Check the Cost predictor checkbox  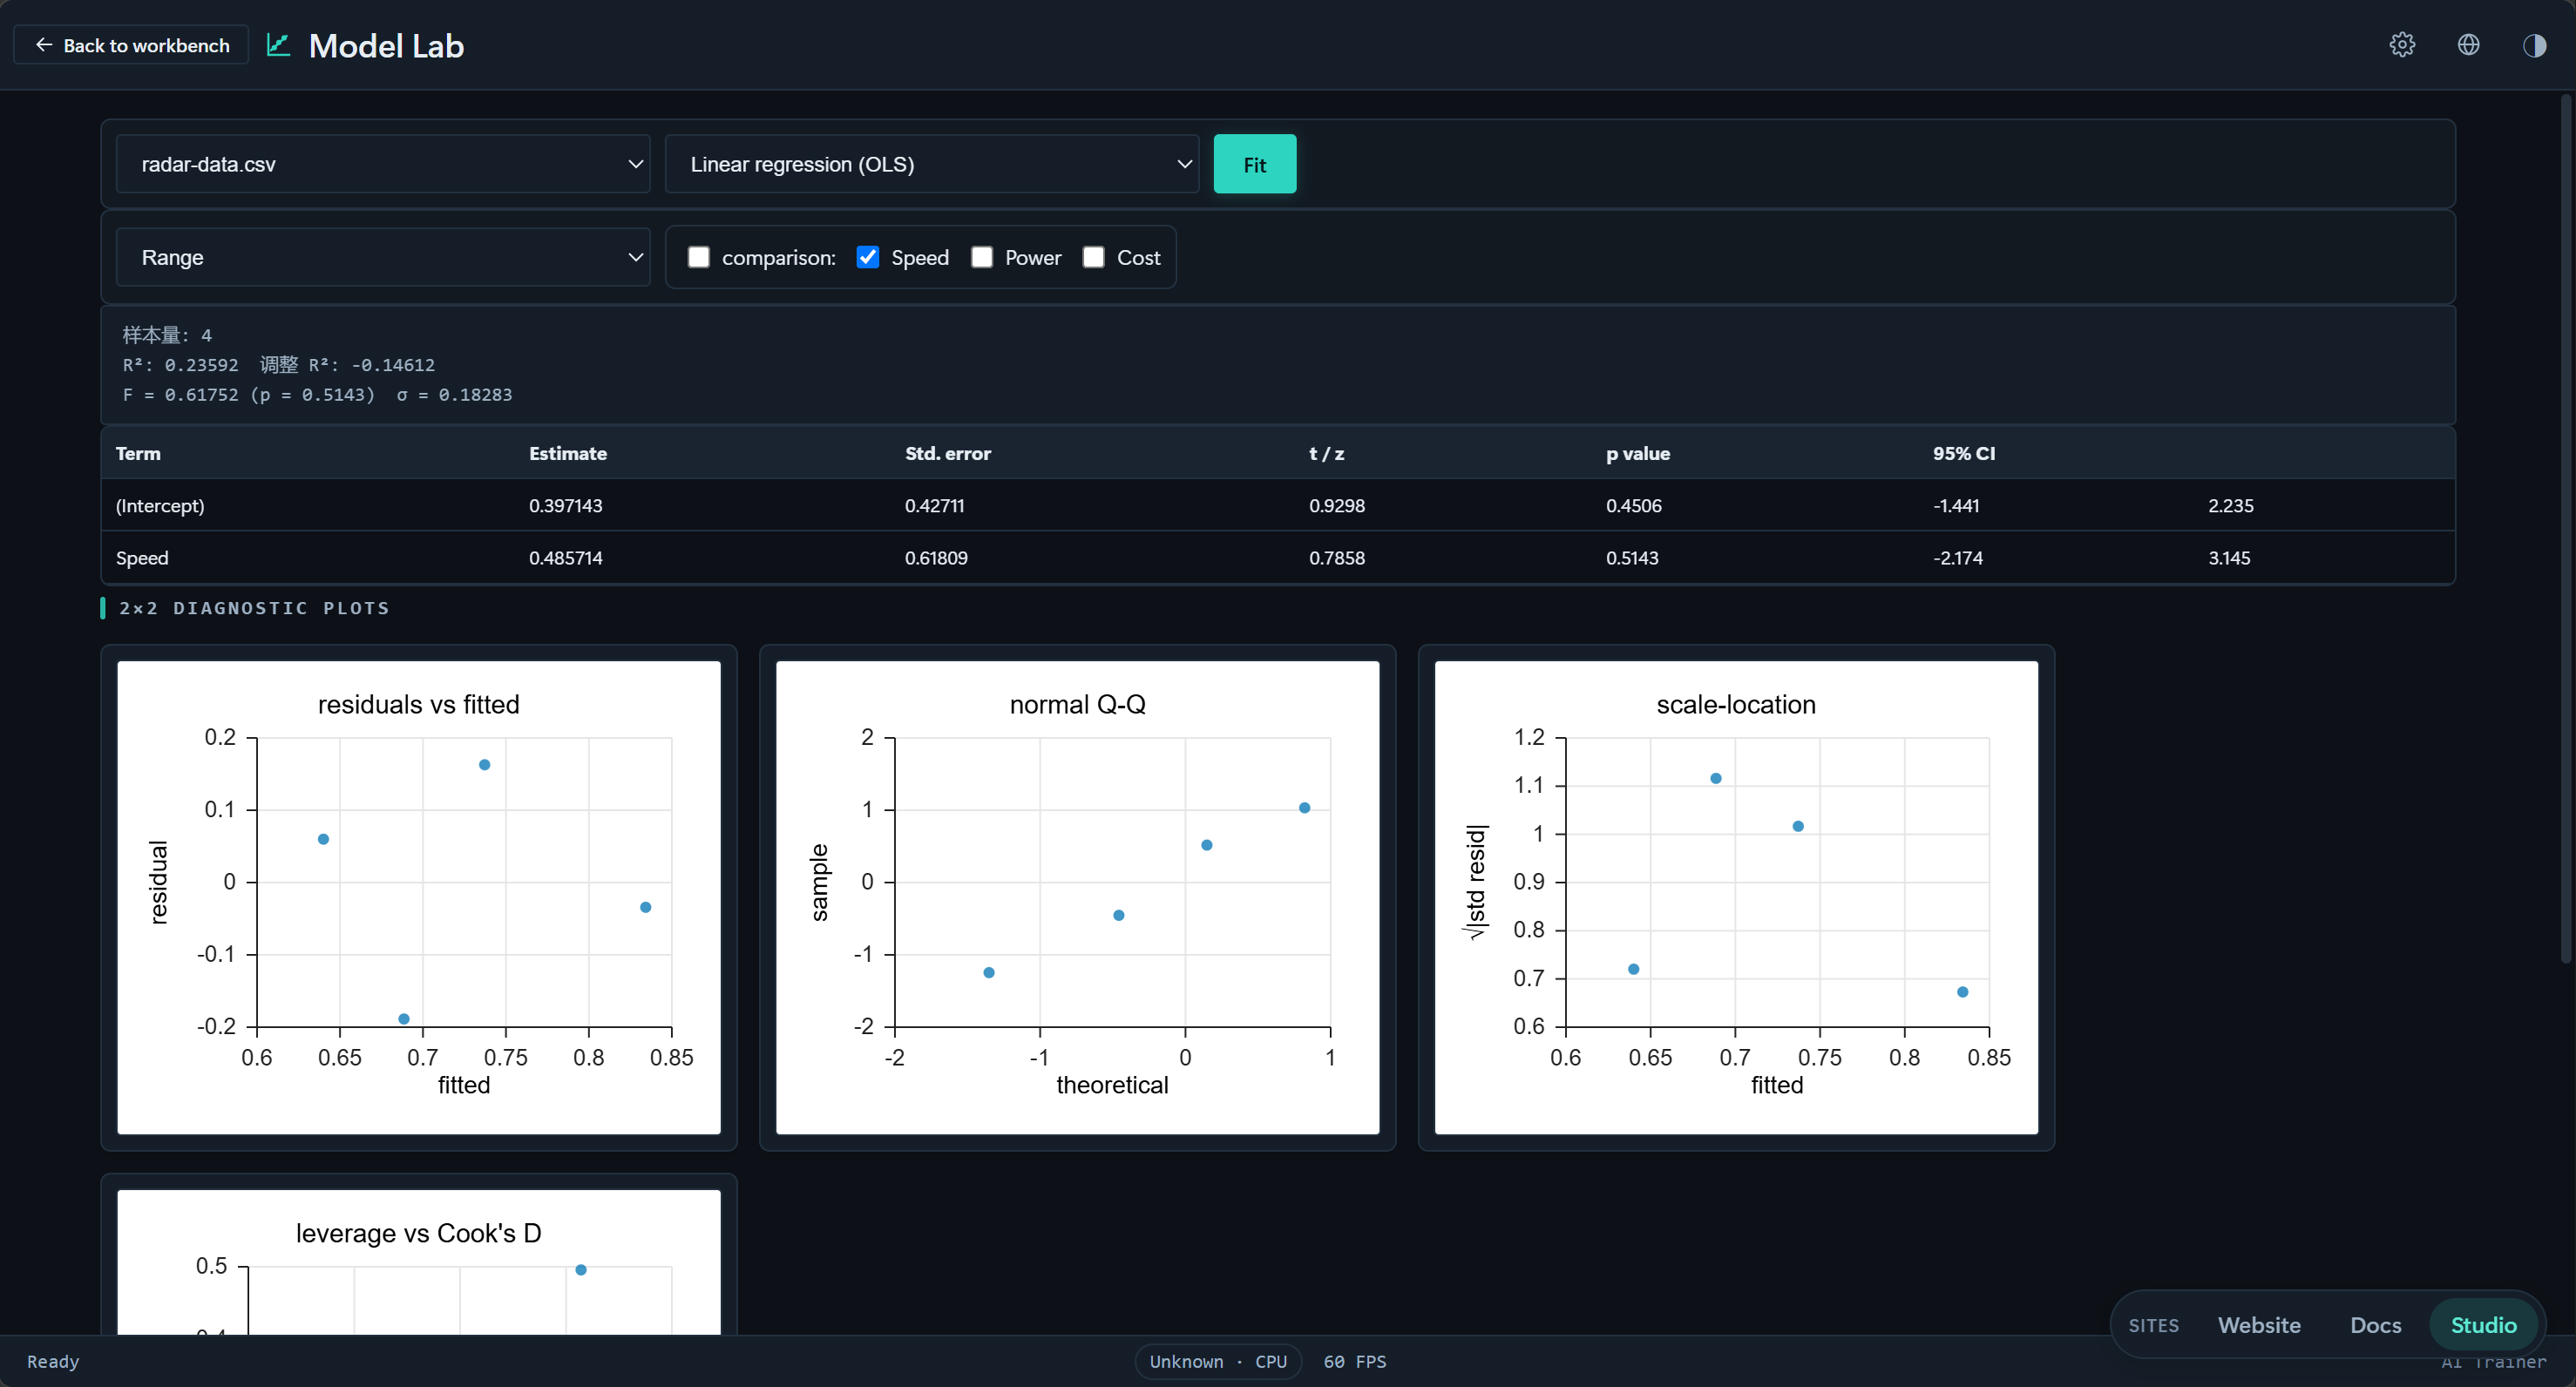(1093, 258)
